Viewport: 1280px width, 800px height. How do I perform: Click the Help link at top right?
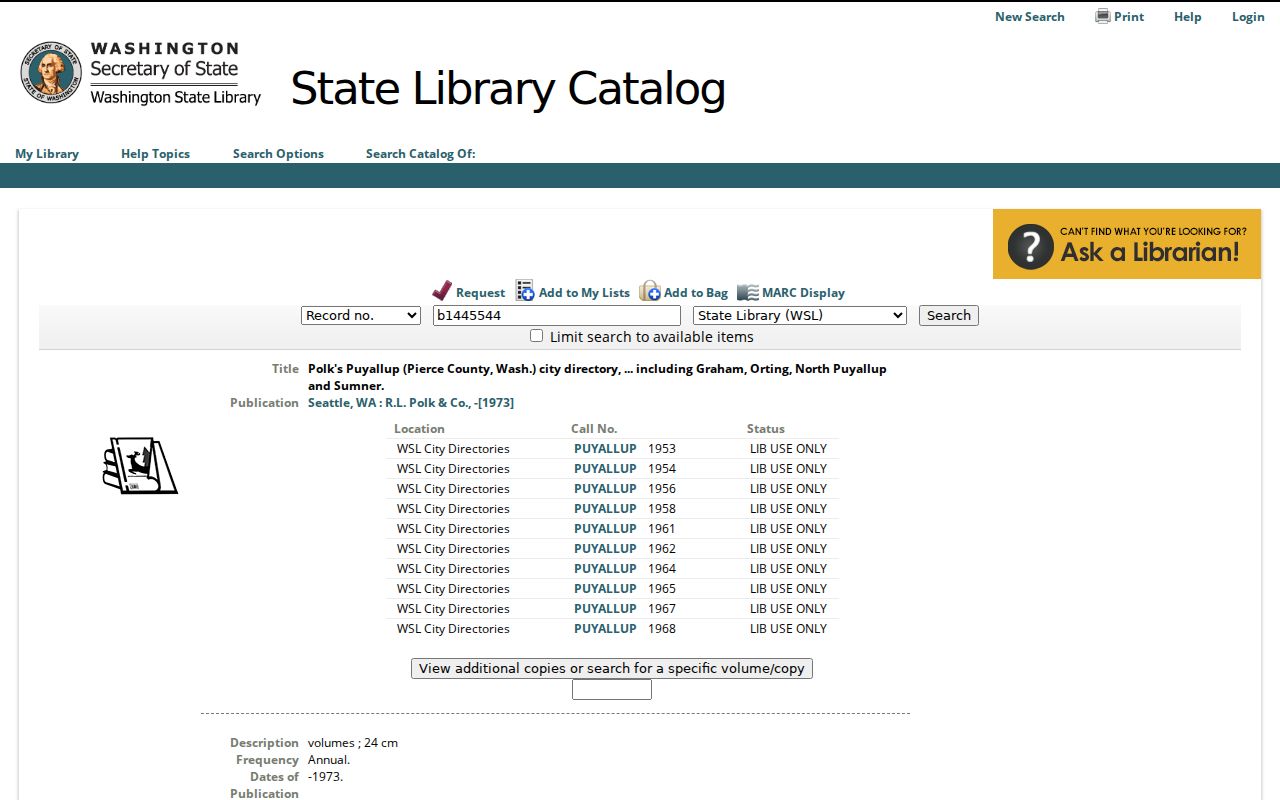tap(1188, 17)
